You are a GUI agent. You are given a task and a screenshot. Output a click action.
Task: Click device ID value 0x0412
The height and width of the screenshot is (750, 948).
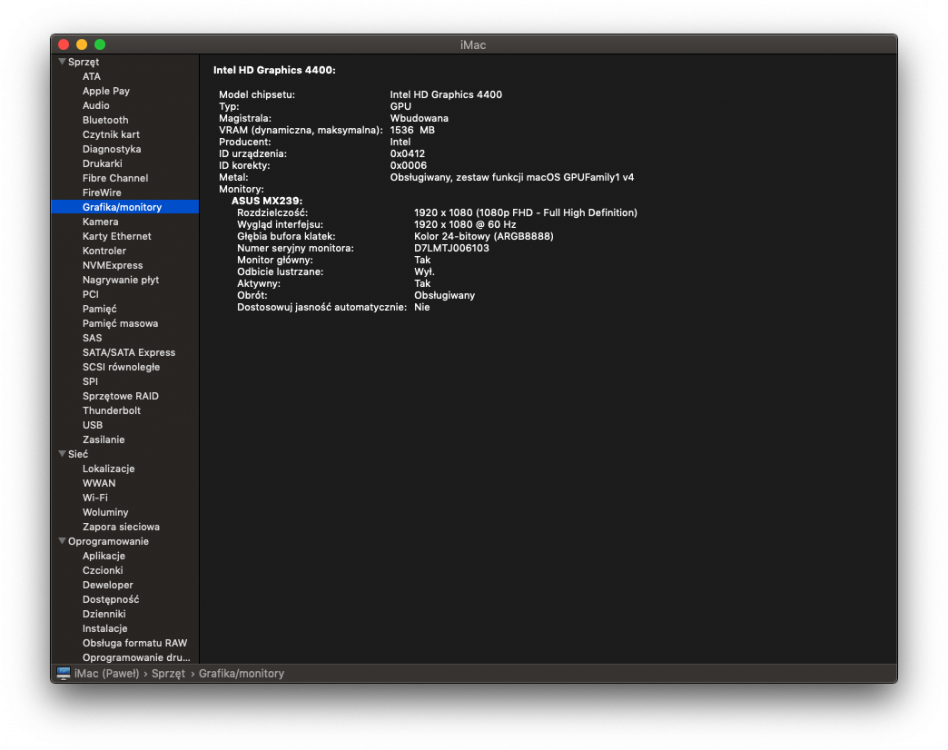click(407, 154)
